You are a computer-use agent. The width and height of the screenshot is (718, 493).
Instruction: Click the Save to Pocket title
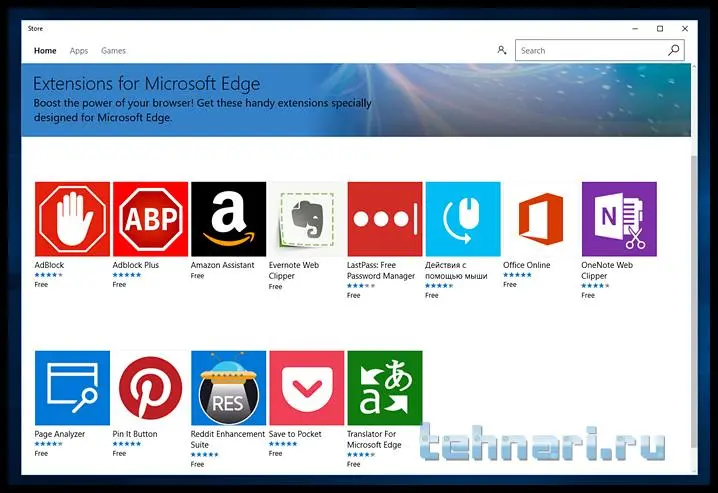tap(295, 434)
